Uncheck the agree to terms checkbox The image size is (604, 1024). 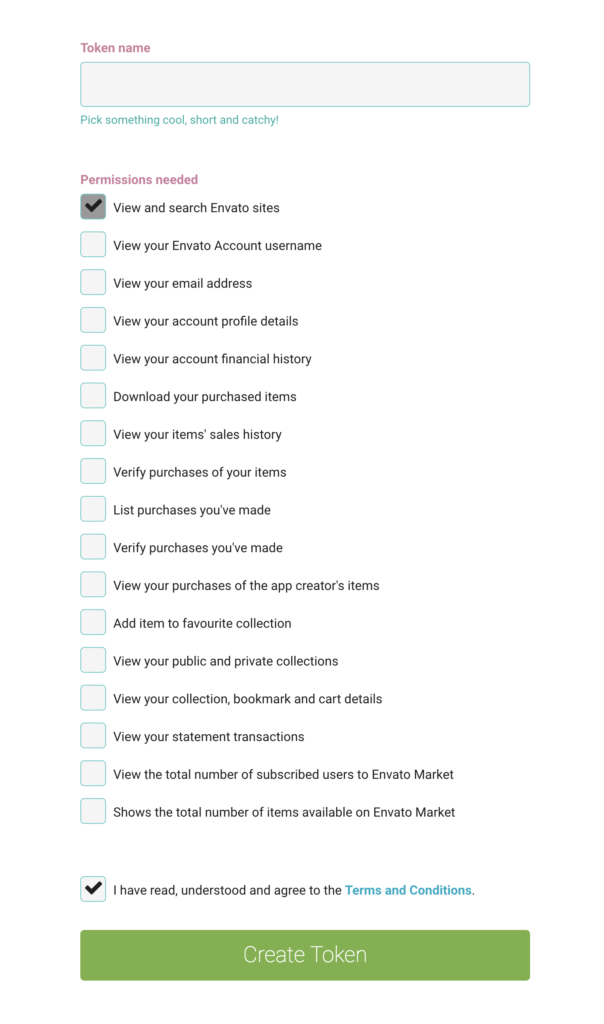coord(93,889)
